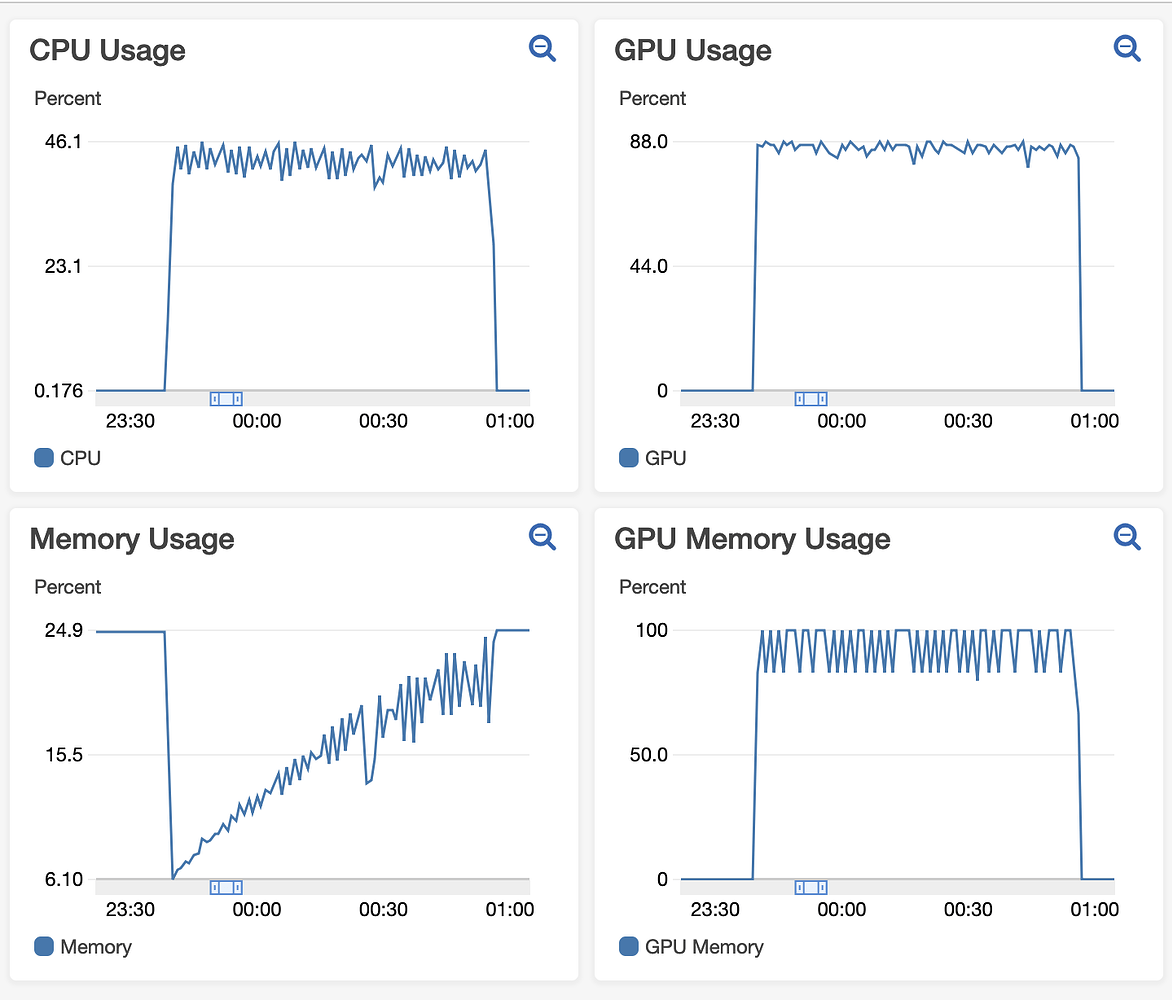Click the time range slider under GPU Memory chart
Image resolution: width=1172 pixels, height=1000 pixels.
(x=810, y=887)
